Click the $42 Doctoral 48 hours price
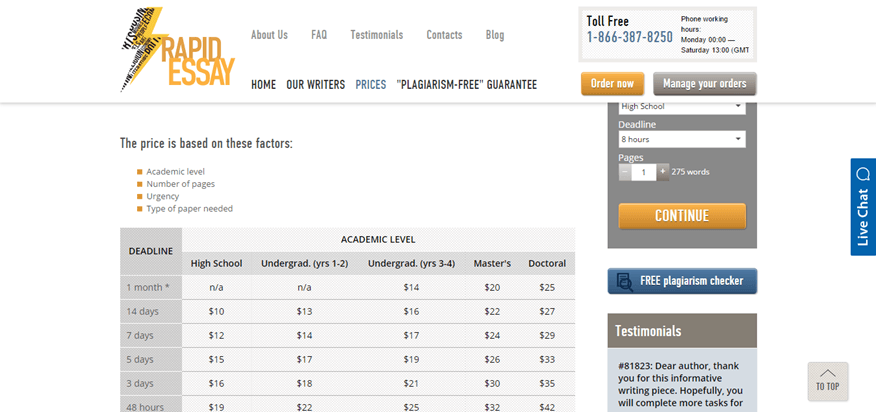The image size is (876, 412). (548, 408)
